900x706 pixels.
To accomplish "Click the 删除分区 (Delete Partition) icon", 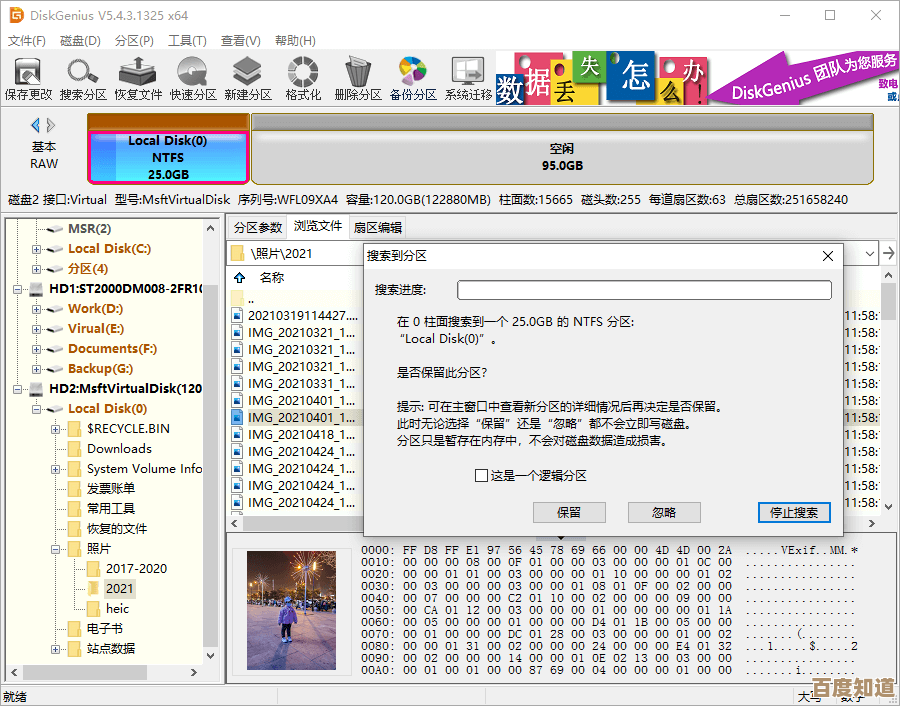I will (x=358, y=78).
